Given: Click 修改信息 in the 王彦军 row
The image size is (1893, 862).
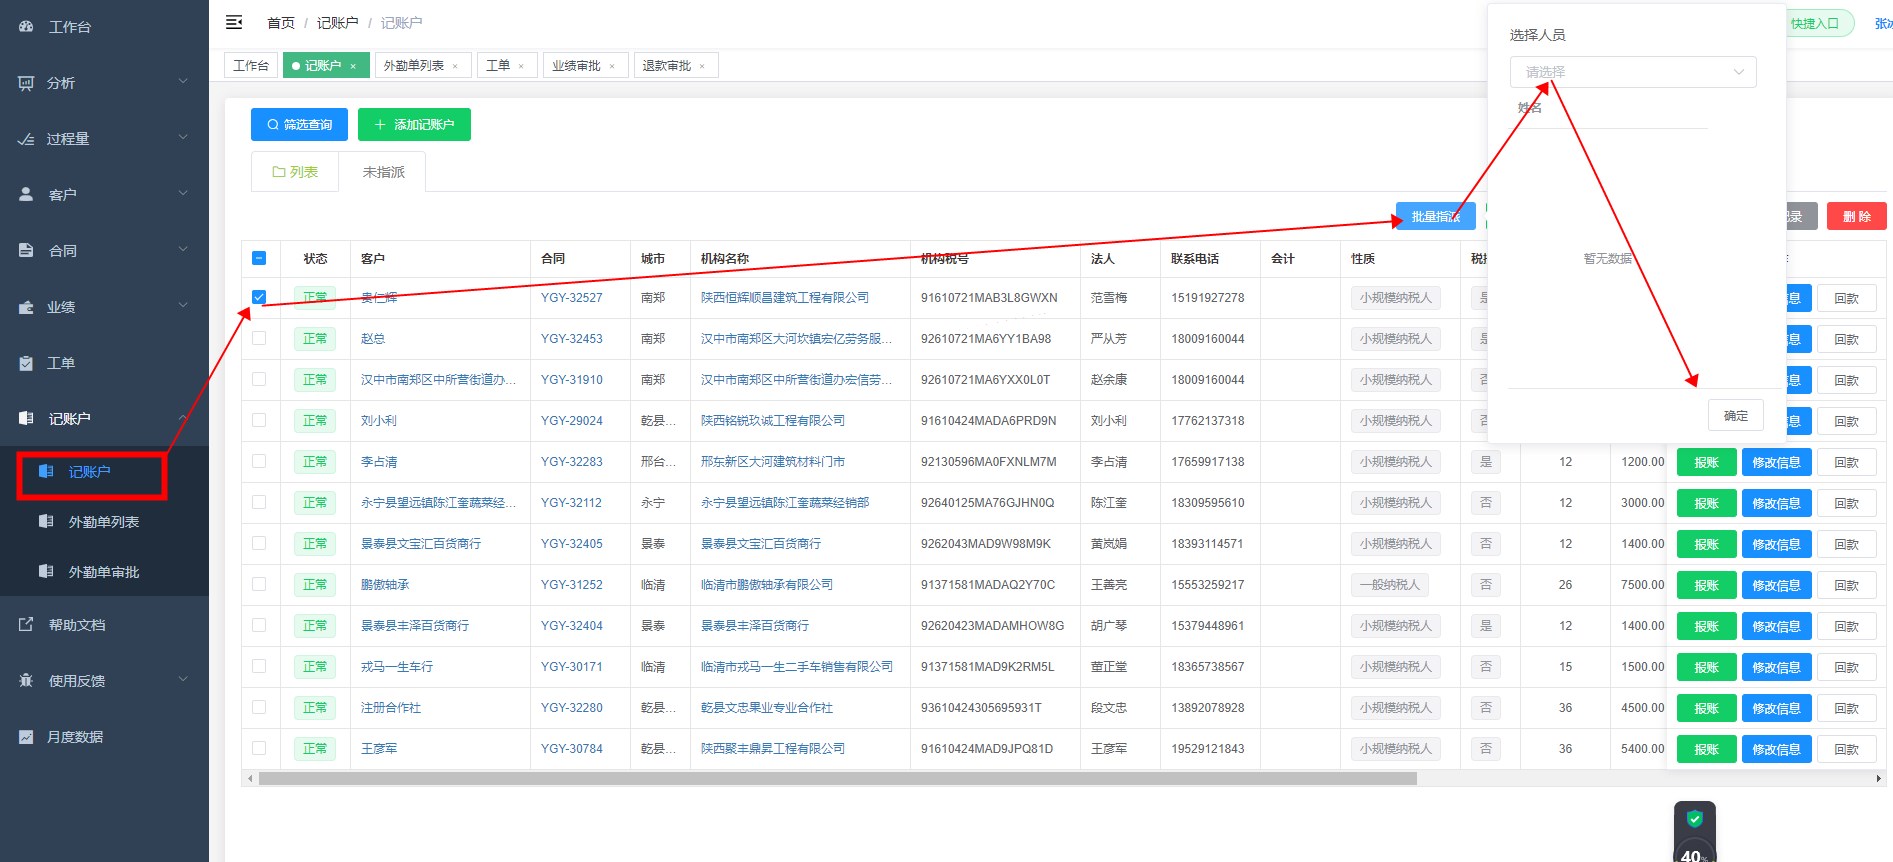Looking at the screenshot, I should point(1776,749).
